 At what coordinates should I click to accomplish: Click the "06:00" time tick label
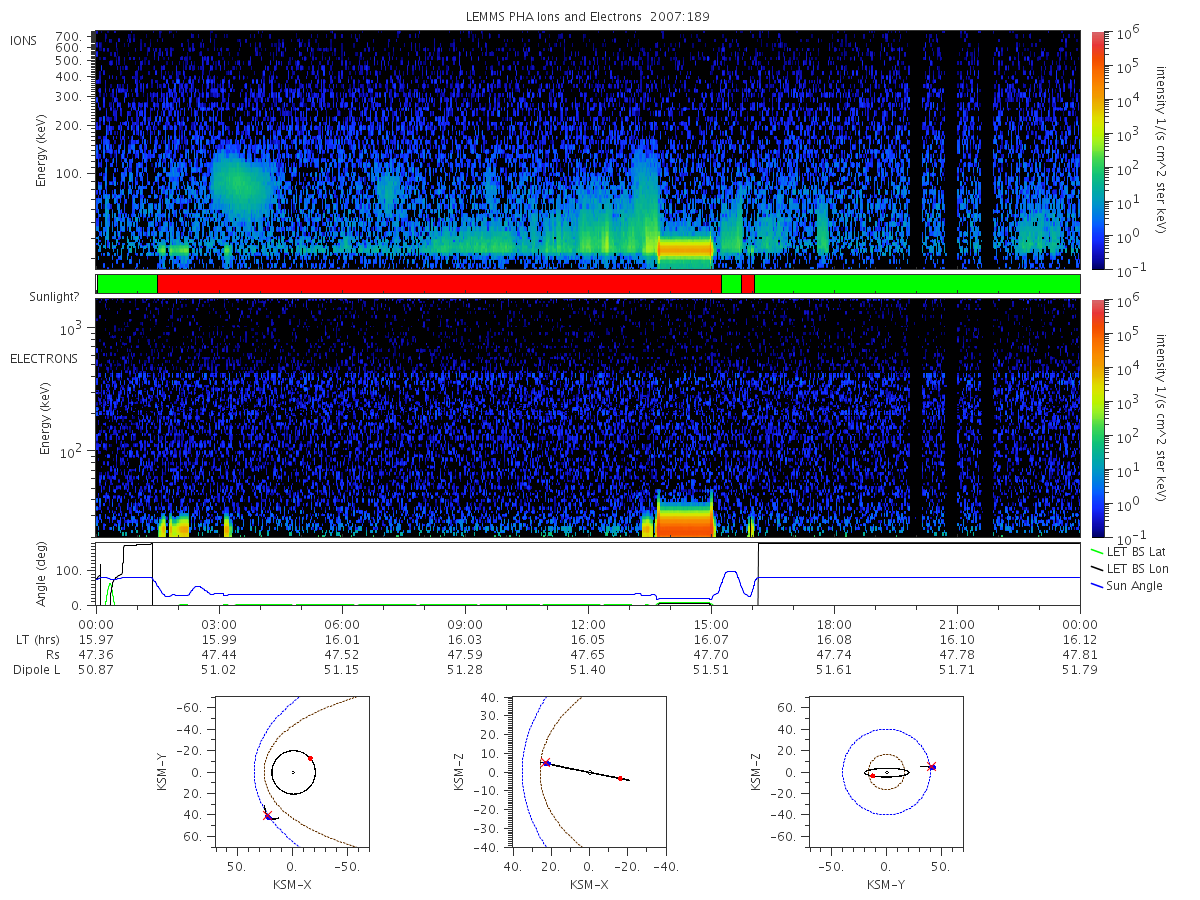pos(342,626)
